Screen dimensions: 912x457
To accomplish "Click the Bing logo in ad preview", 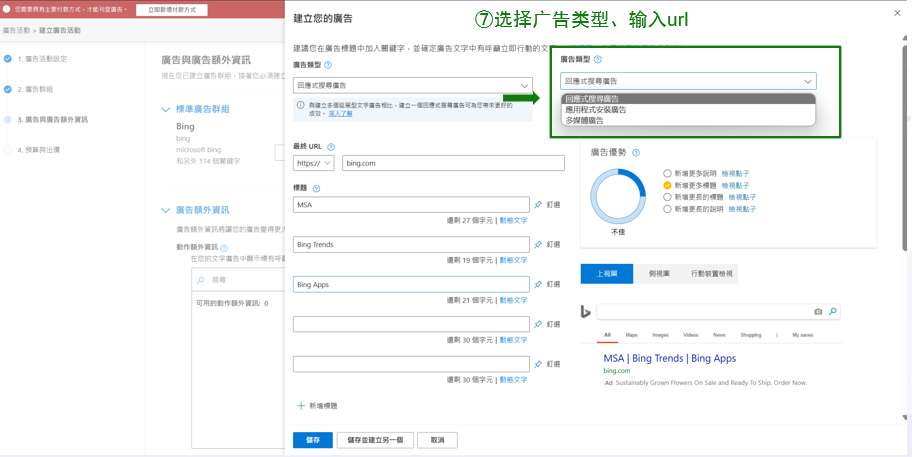I will 585,312.
